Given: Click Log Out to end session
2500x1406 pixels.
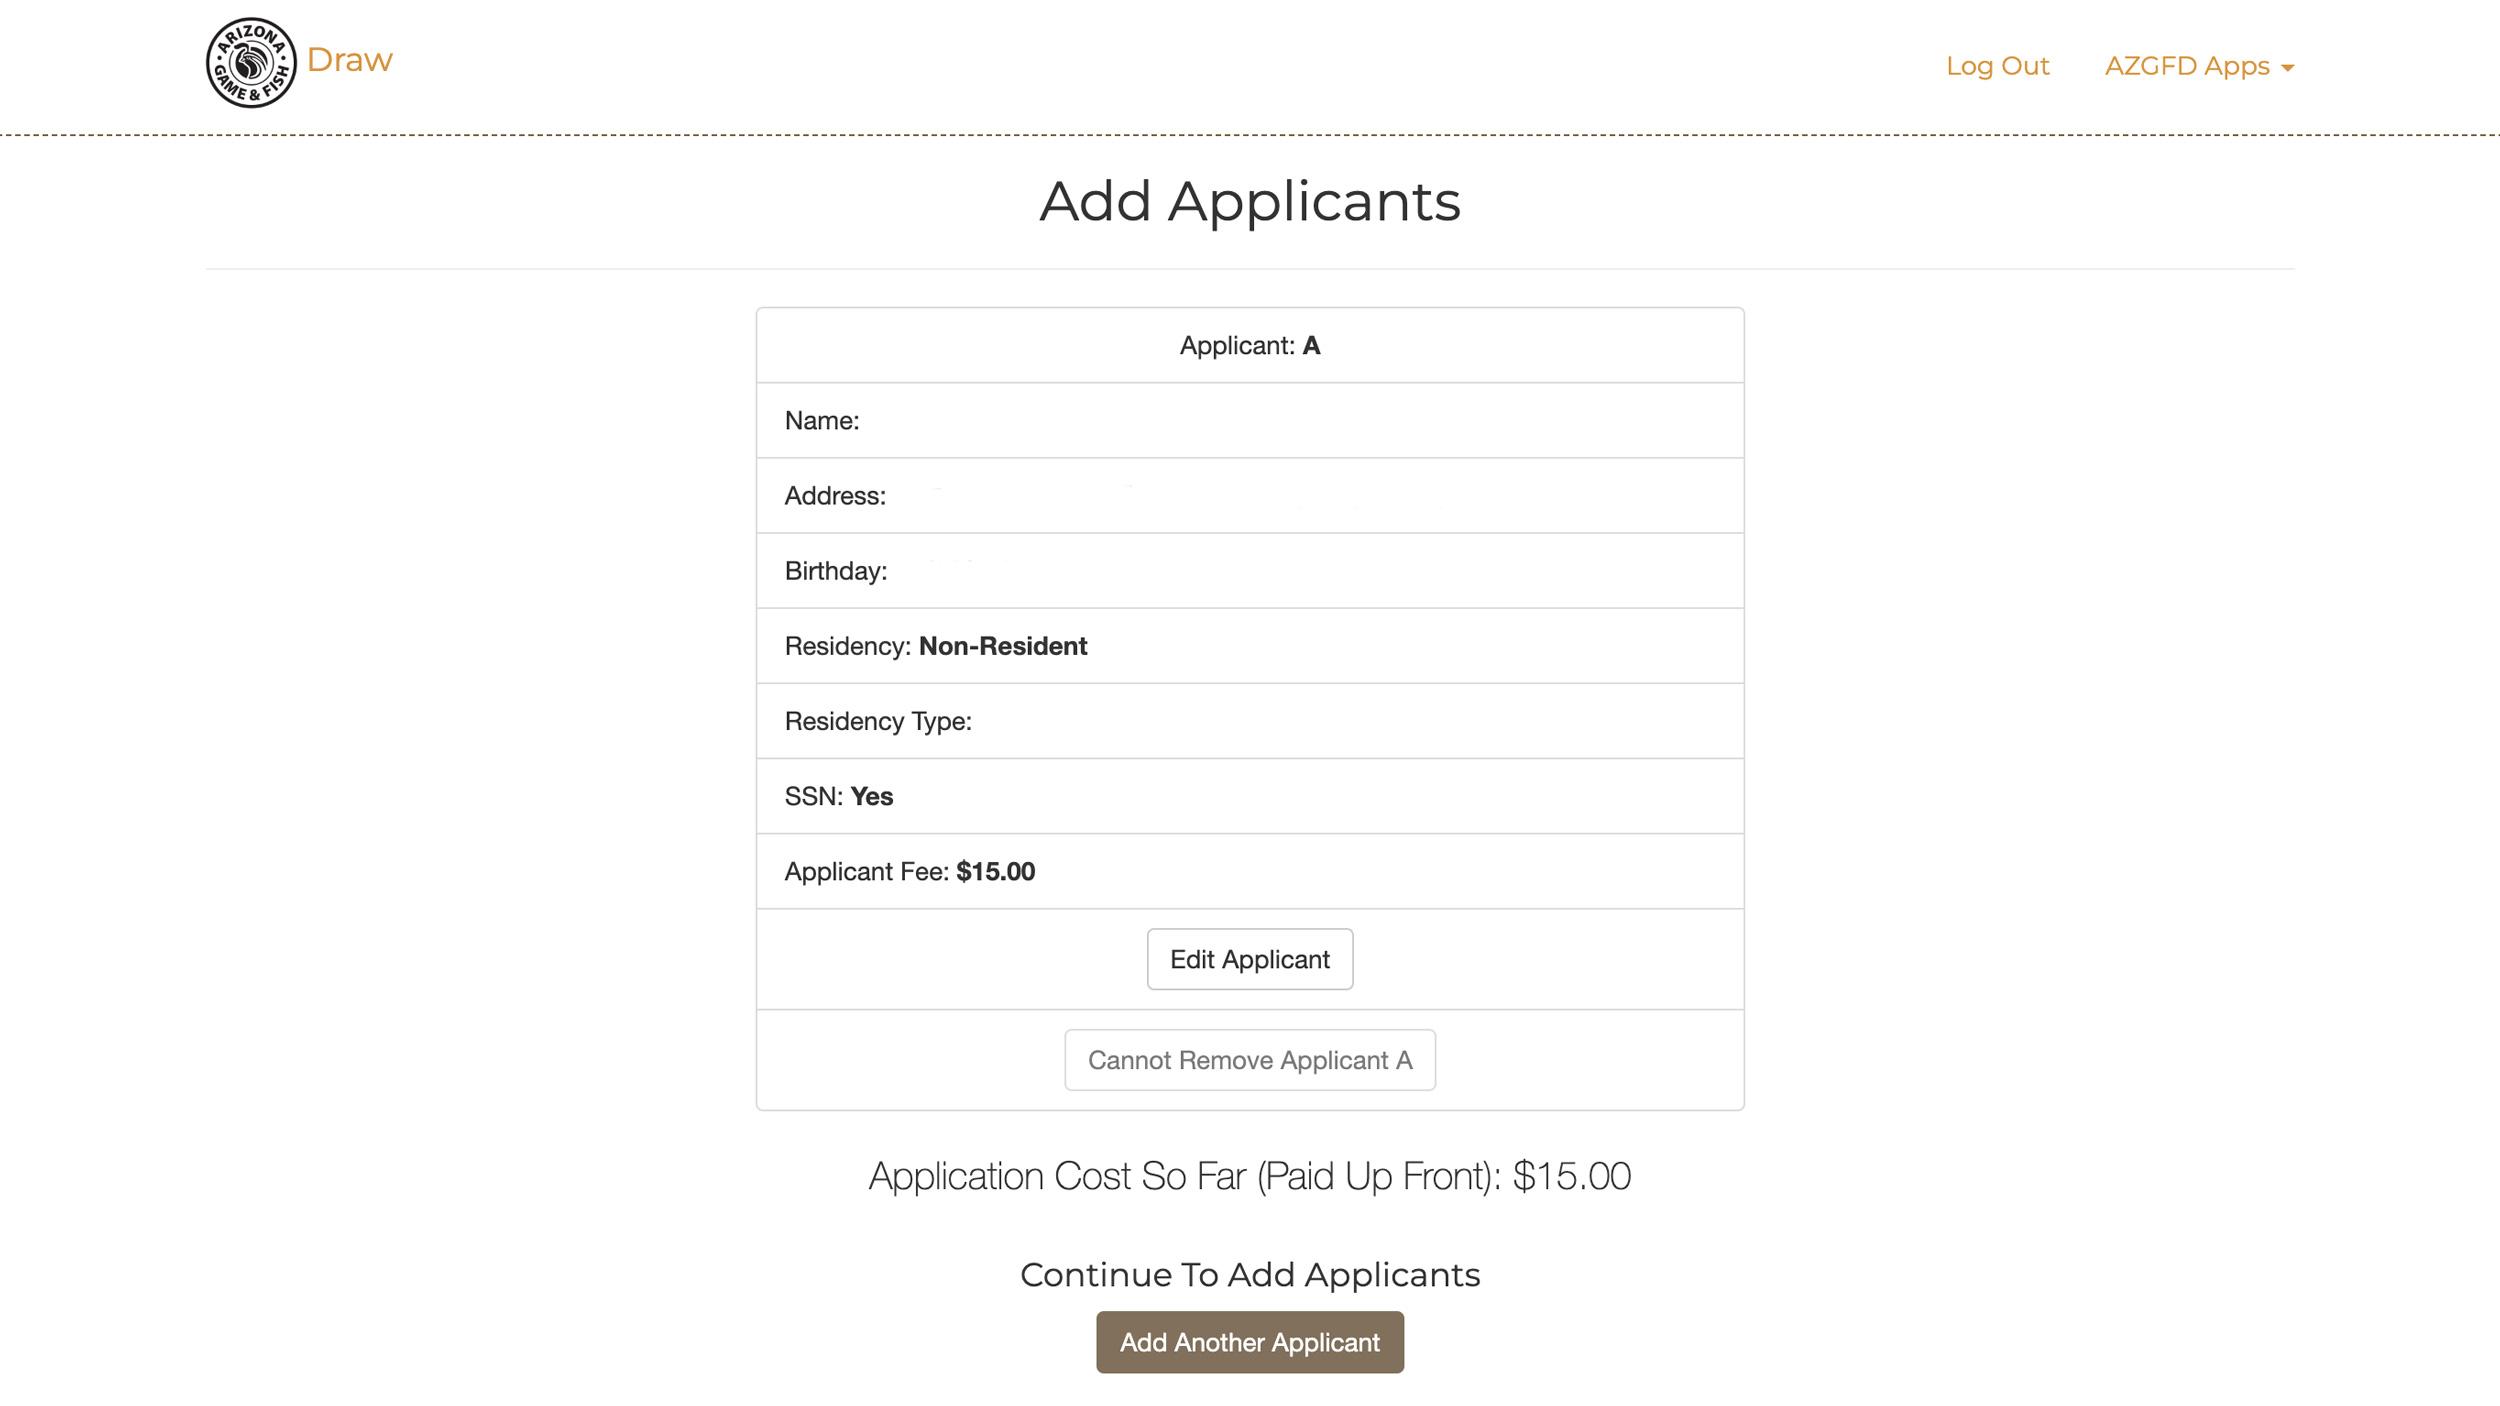Looking at the screenshot, I should pos(1997,66).
